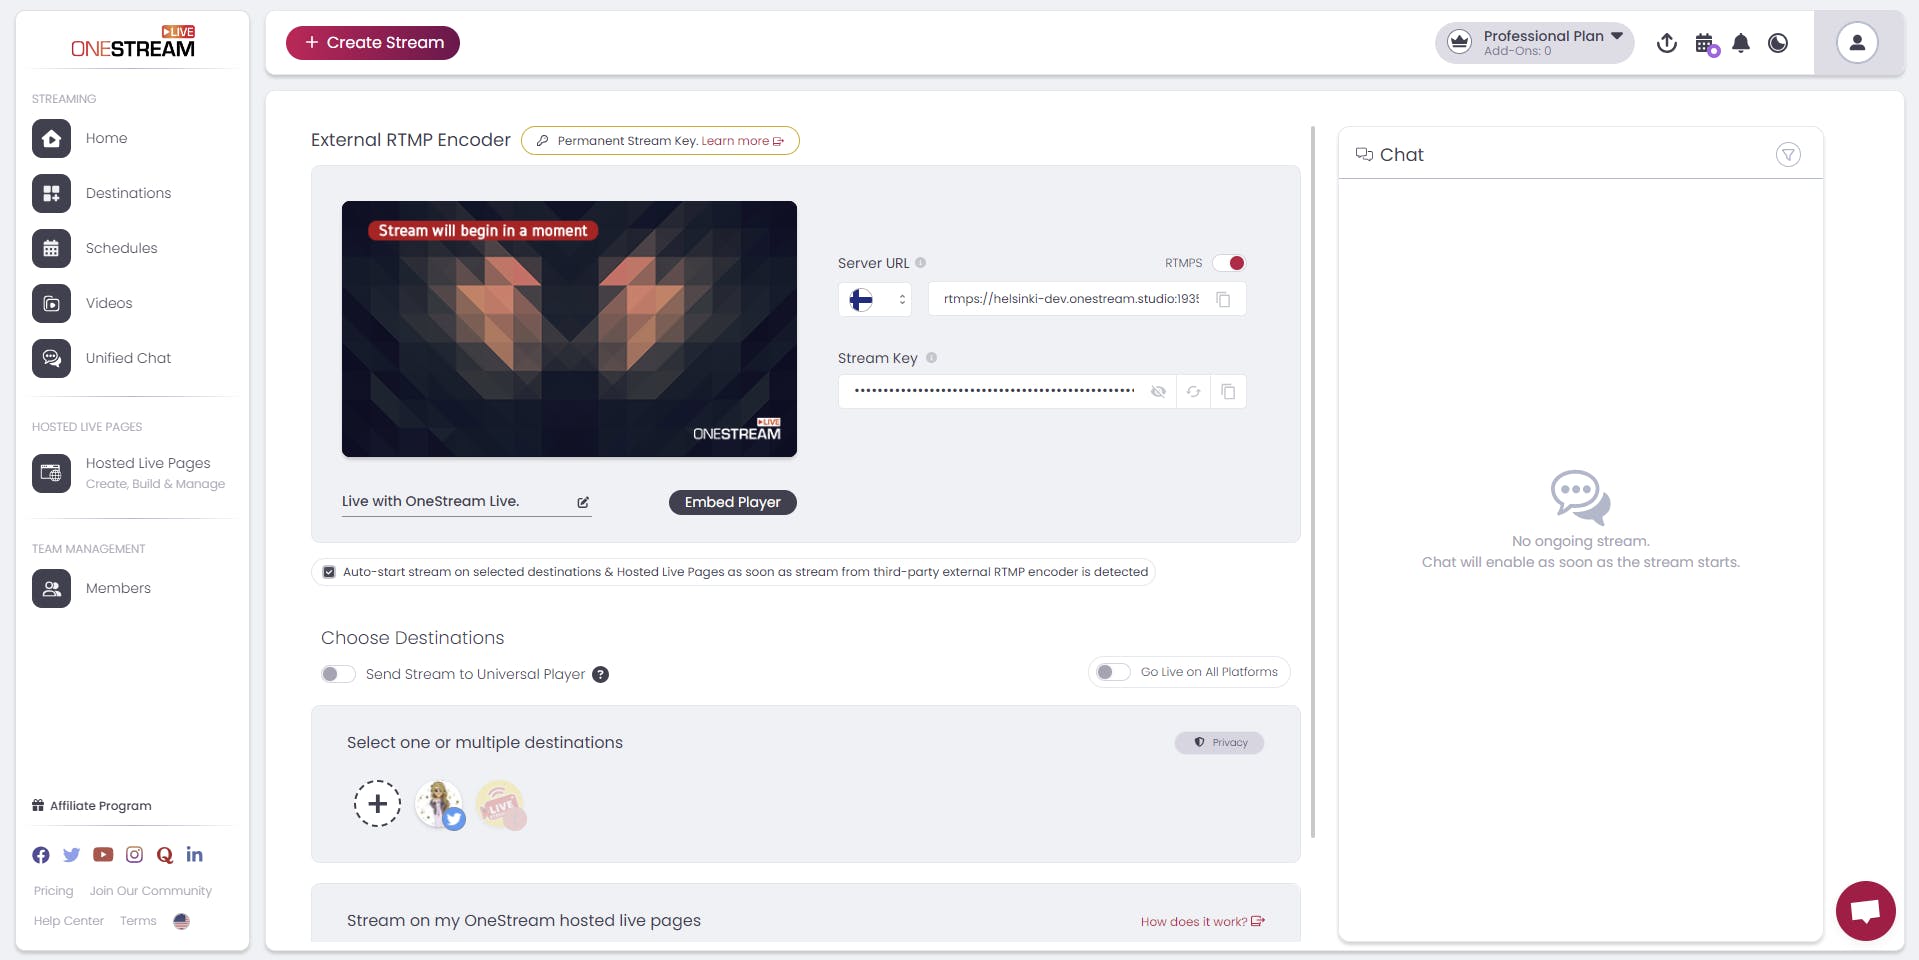Open the server region flag selector
The width and height of the screenshot is (1919, 960).
tap(874, 299)
